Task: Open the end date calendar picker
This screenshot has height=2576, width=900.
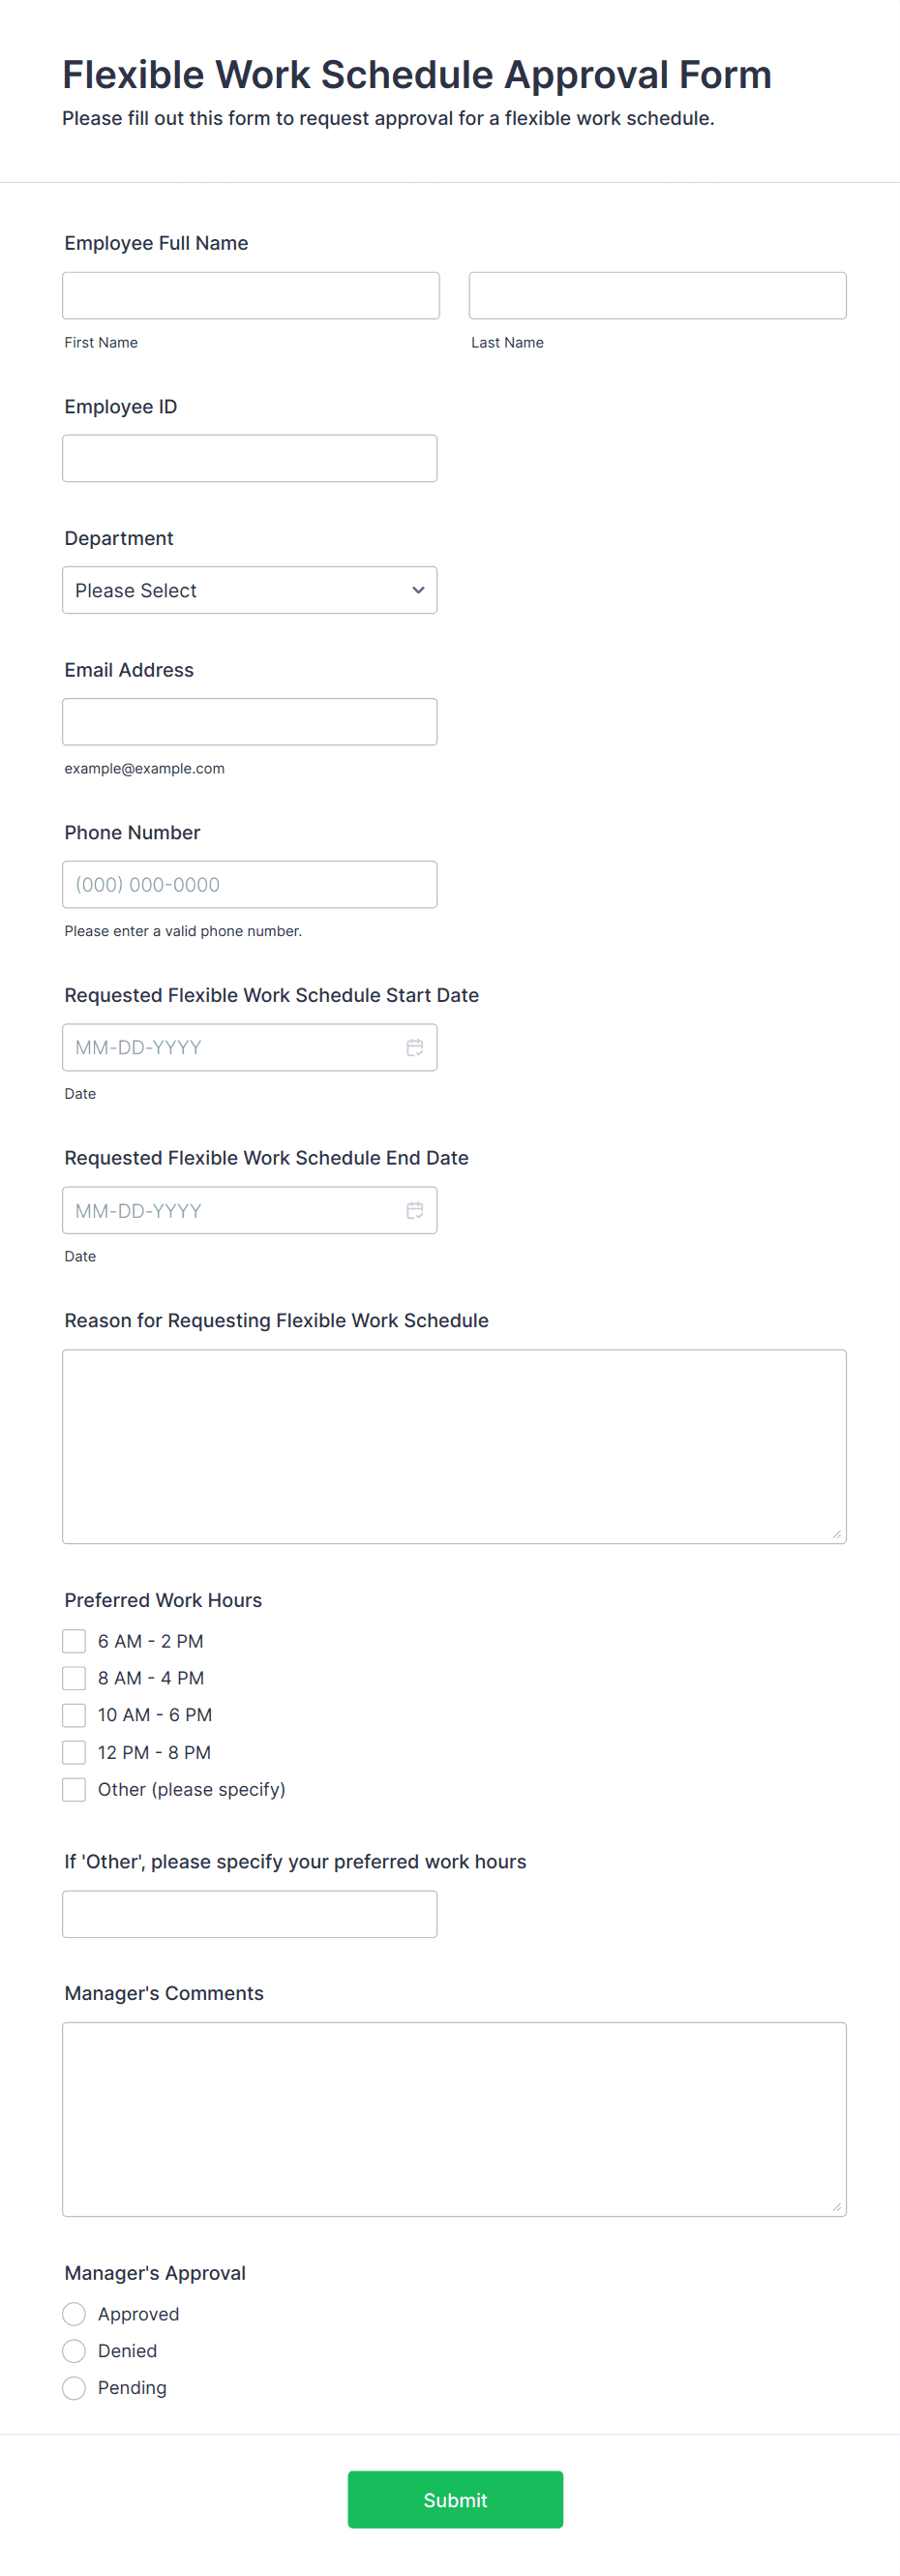Action: [x=416, y=1210]
